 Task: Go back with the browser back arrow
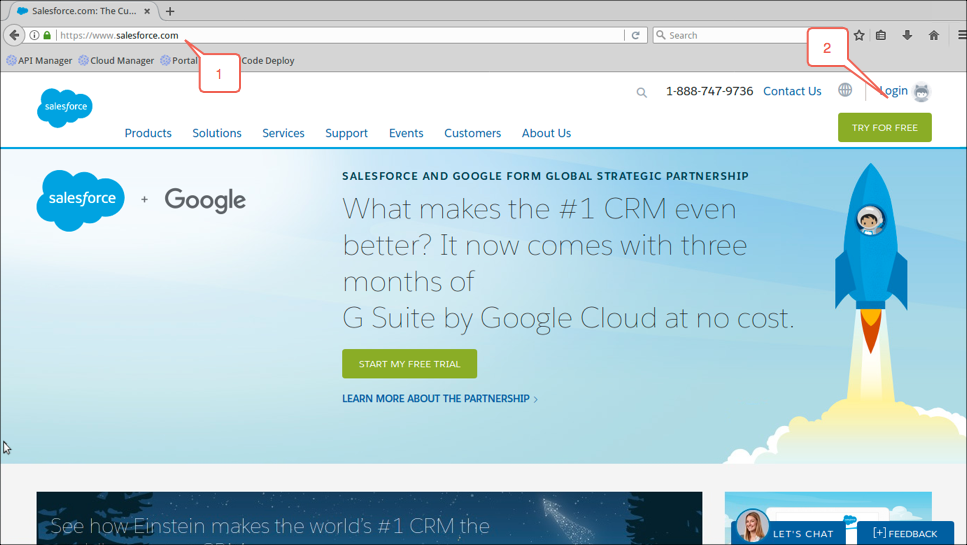coord(14,35)
